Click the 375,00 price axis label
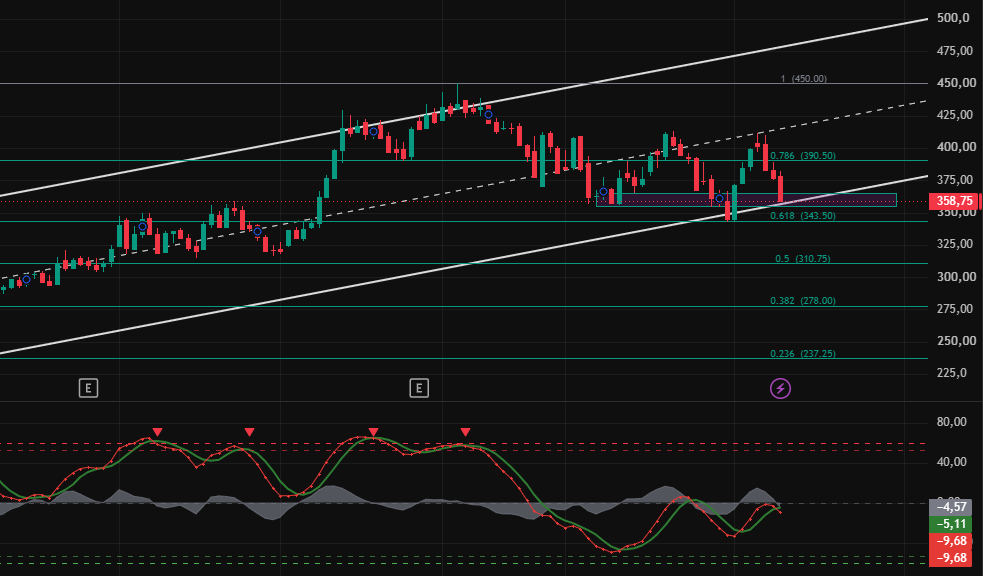Viewport: 983px width, 576px height. (955, 180)
